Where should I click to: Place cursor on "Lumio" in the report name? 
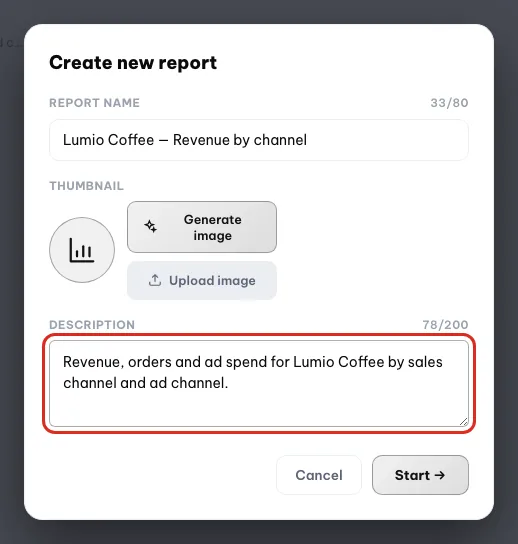83,140
